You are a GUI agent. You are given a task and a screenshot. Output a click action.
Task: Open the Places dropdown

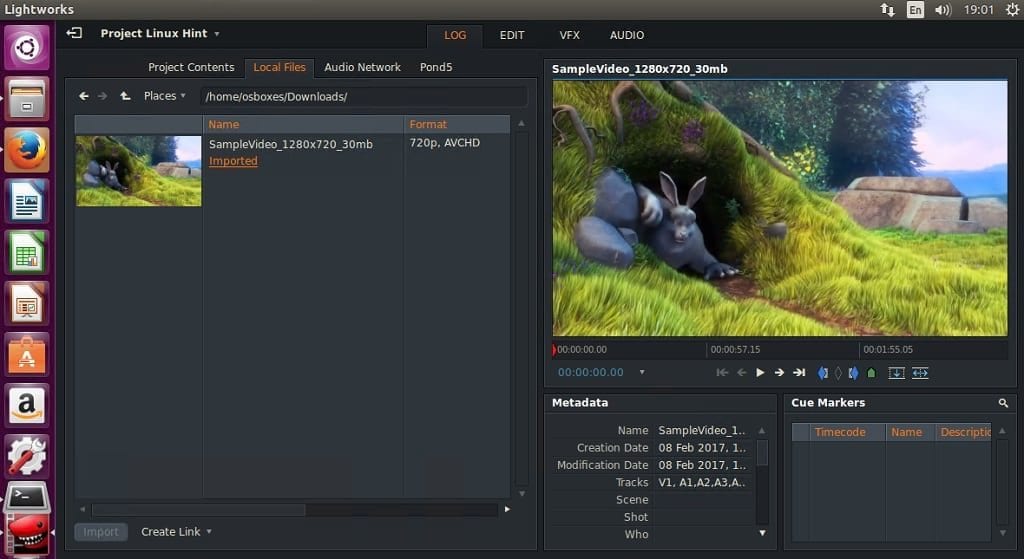tap(165, 96)
